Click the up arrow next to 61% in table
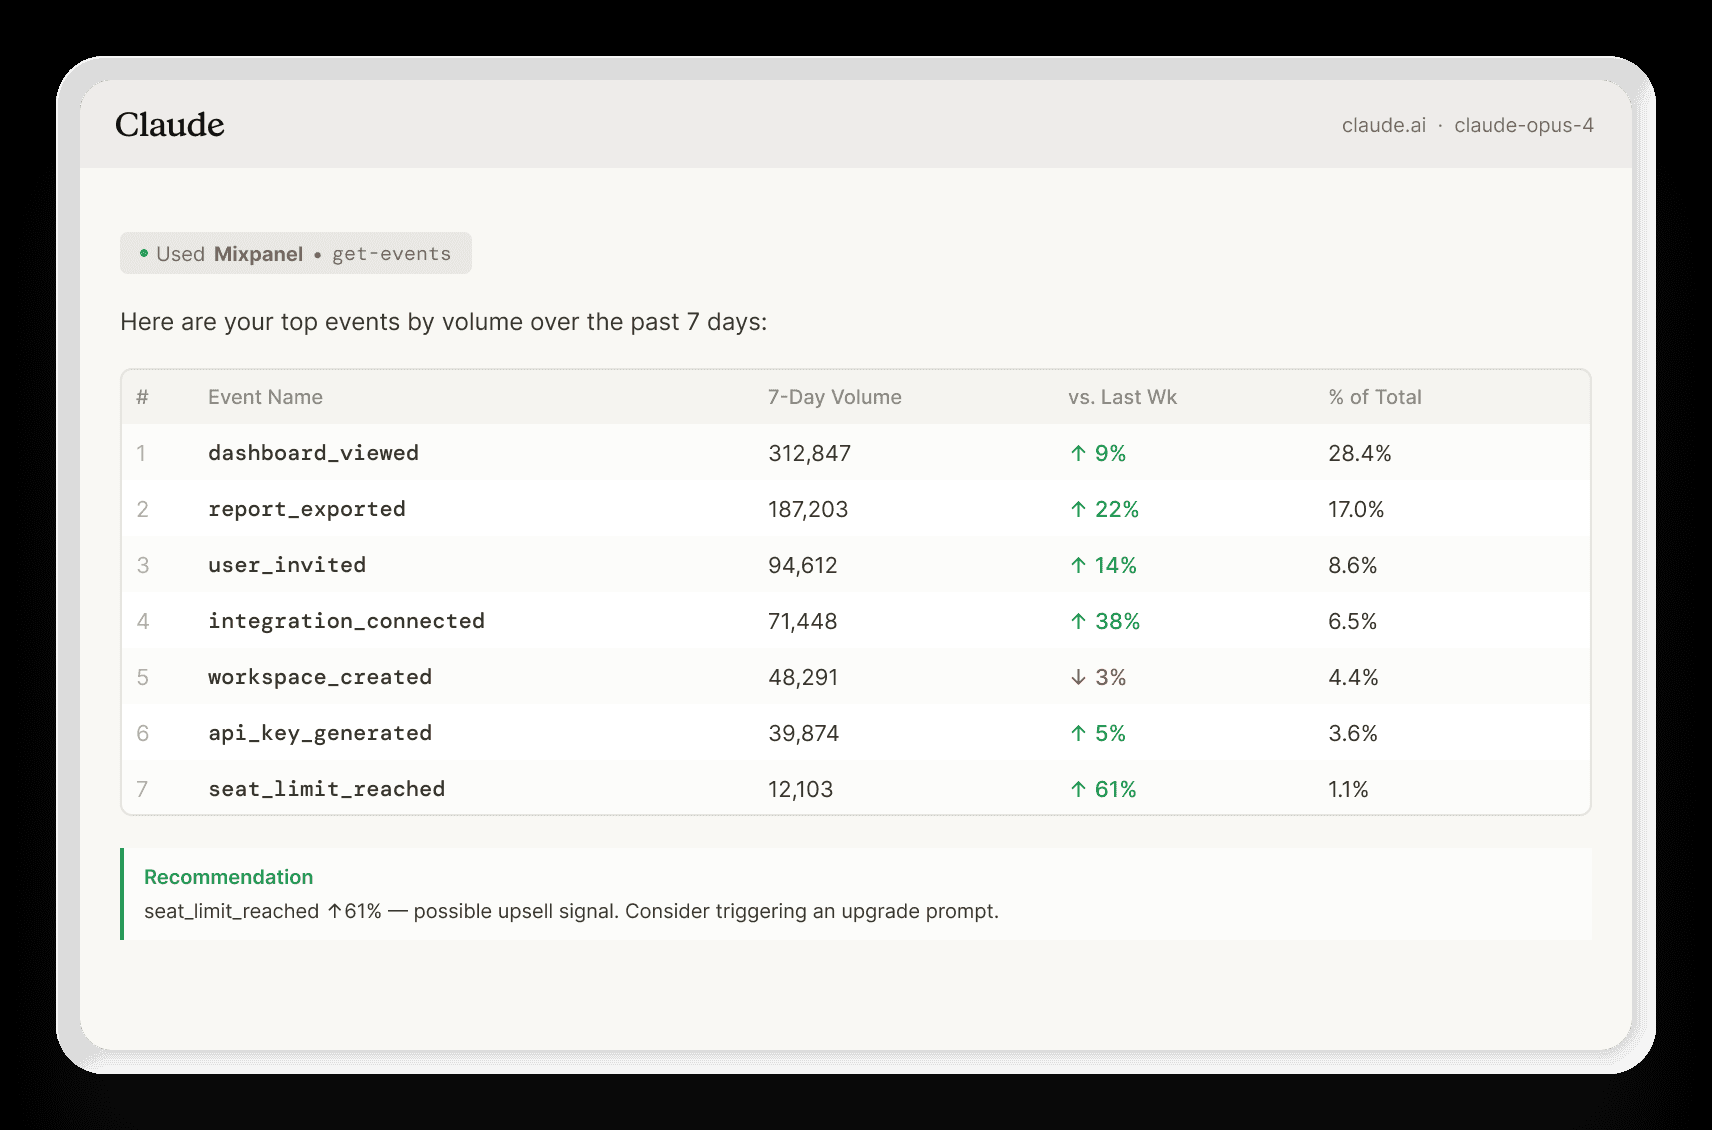The image size is (1712, 1130). 1078,789
